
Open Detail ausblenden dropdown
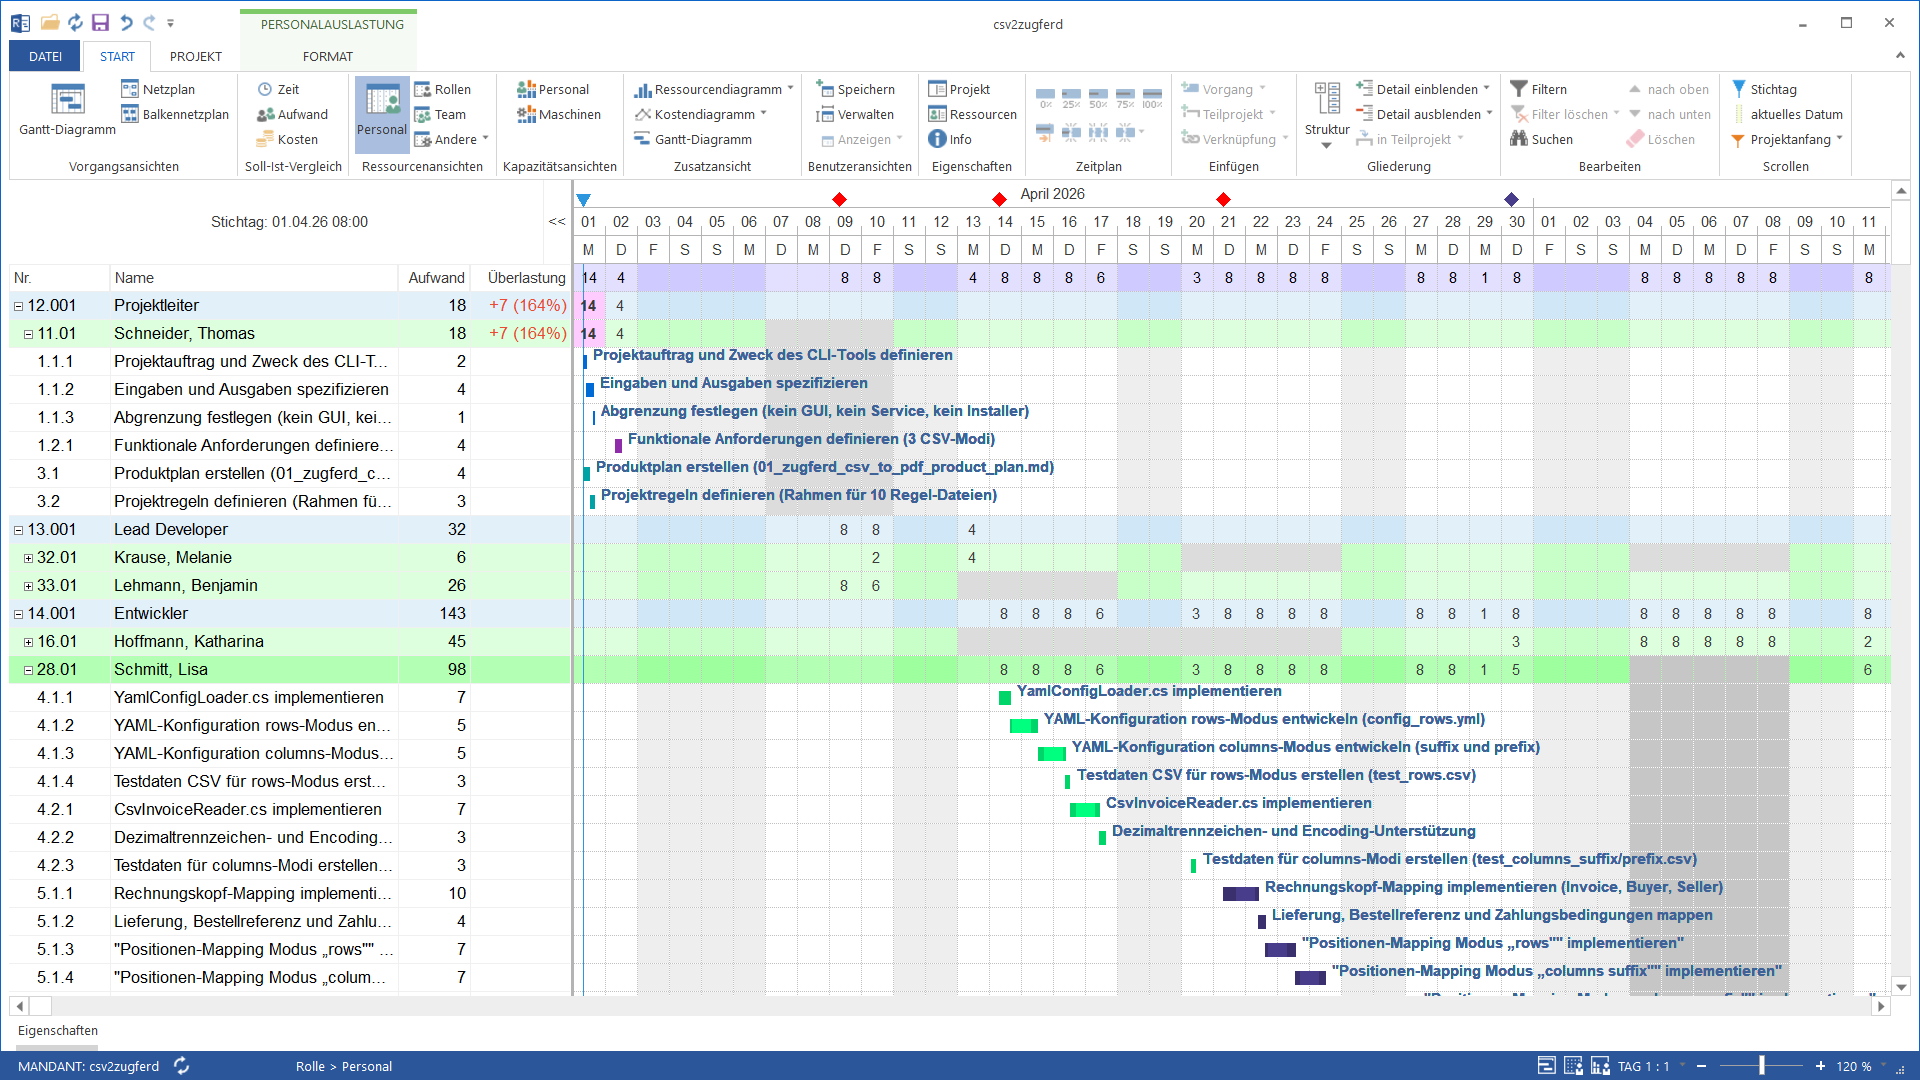(1425, 114)
